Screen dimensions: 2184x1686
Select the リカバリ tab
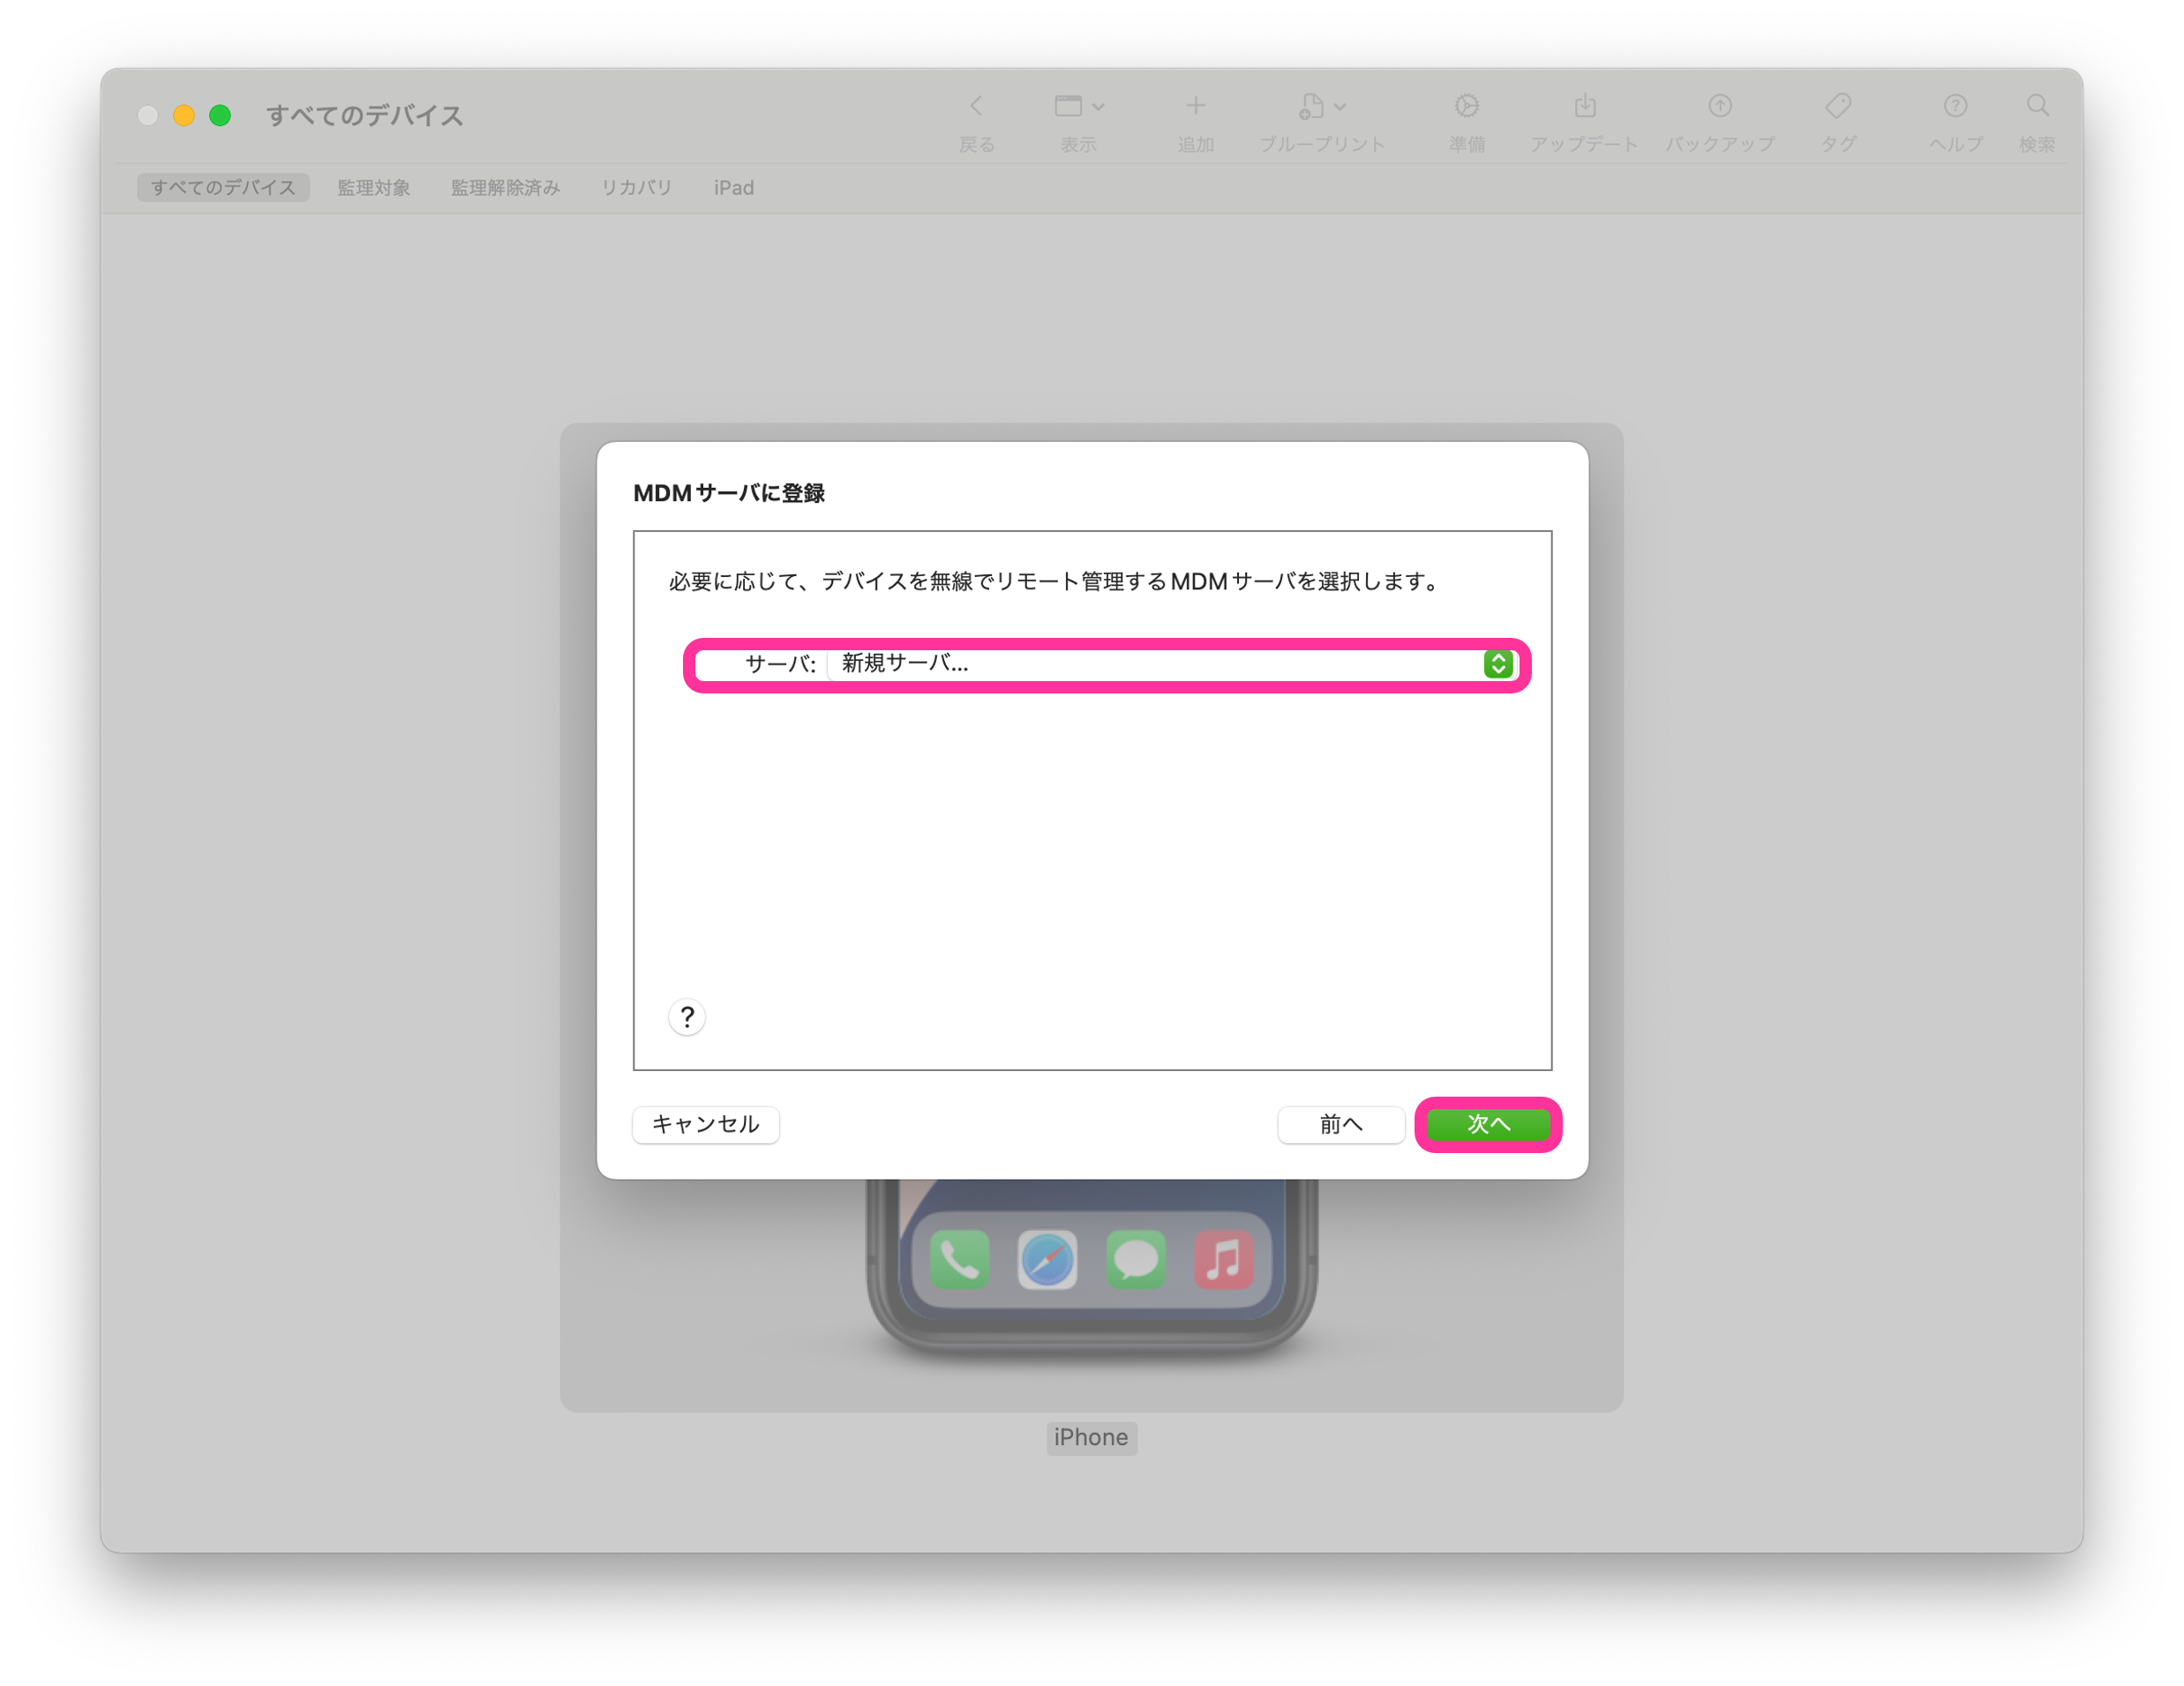point(636,188)
